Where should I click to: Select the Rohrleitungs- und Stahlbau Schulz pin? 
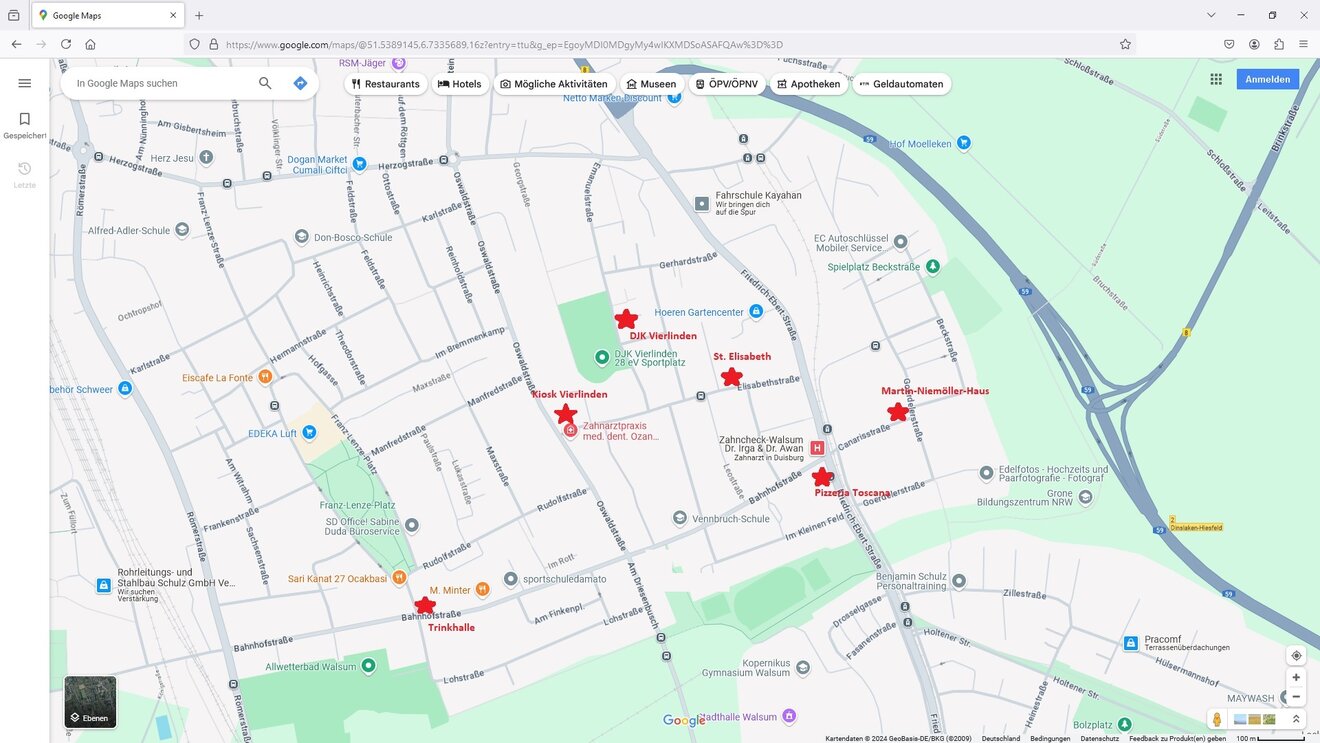coord(104,585)
